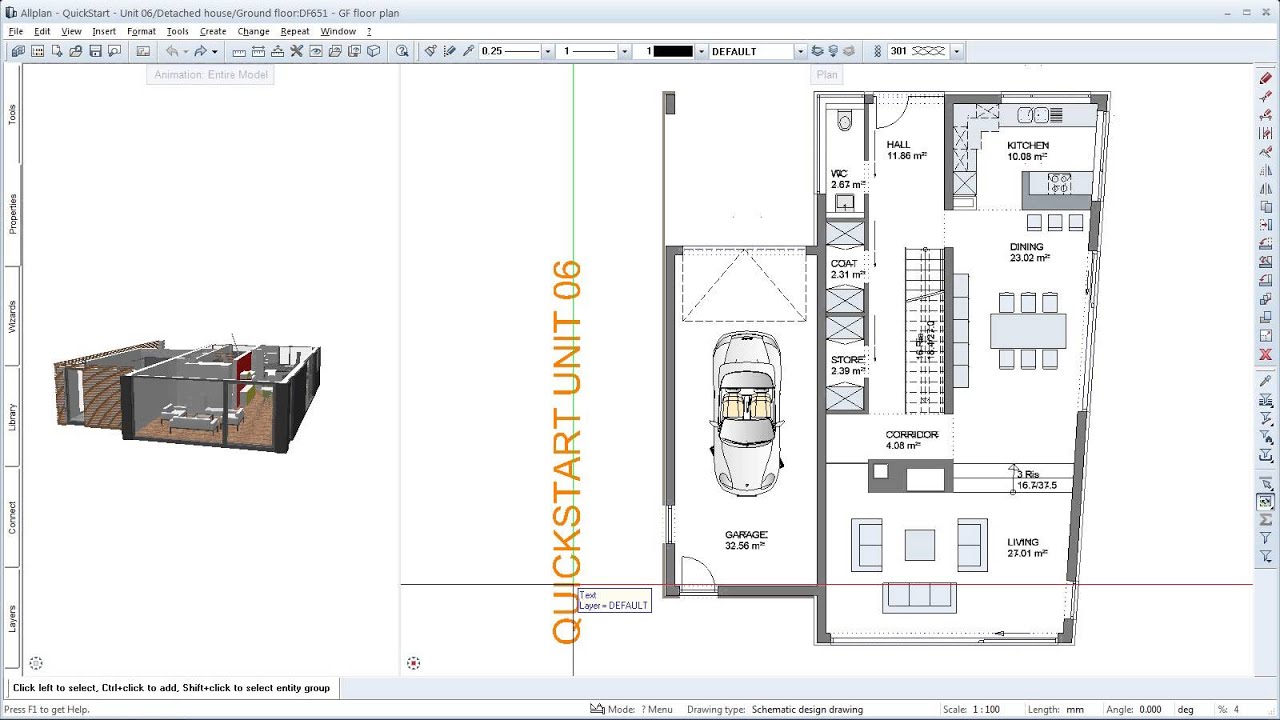
Task: Open the Edit menu
Action: pyautogui.click(x=42, y=31)
